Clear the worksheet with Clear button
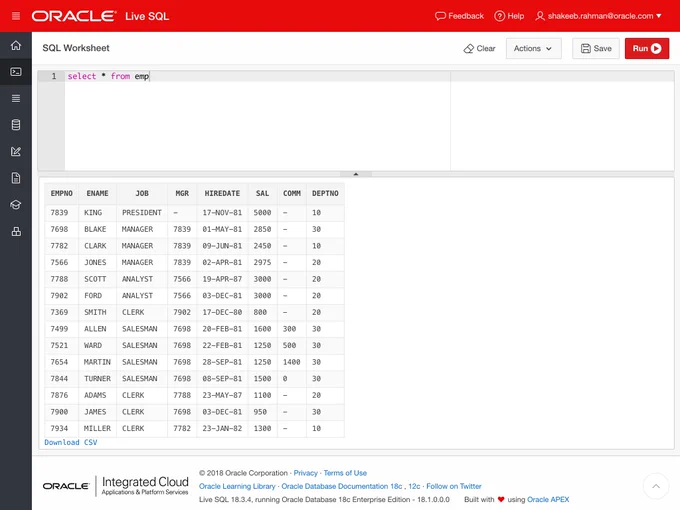This screenshot has height=510, width=680. pos(479,49)
